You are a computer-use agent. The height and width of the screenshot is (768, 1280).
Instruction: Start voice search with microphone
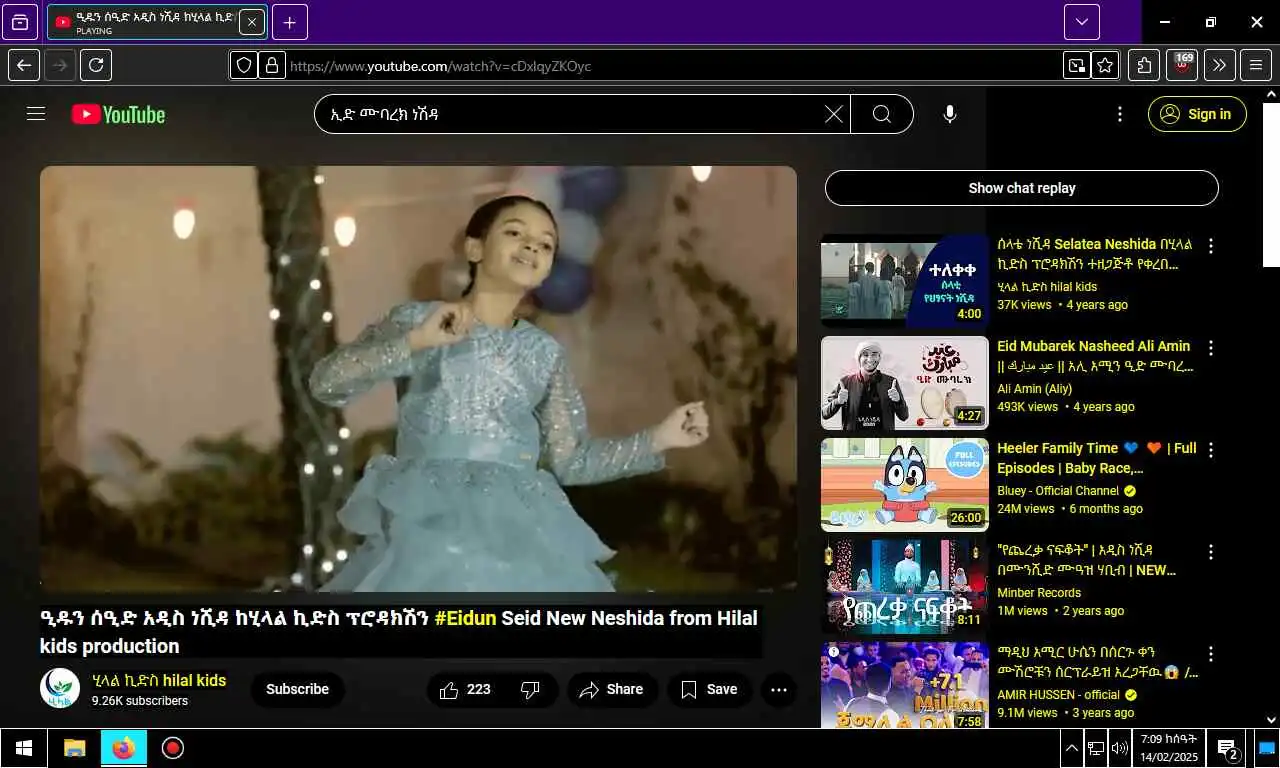coord(950,114)
